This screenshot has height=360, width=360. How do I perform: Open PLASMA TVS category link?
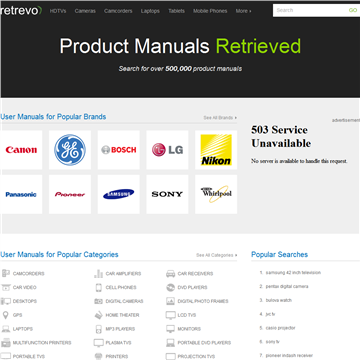(118, 343)
